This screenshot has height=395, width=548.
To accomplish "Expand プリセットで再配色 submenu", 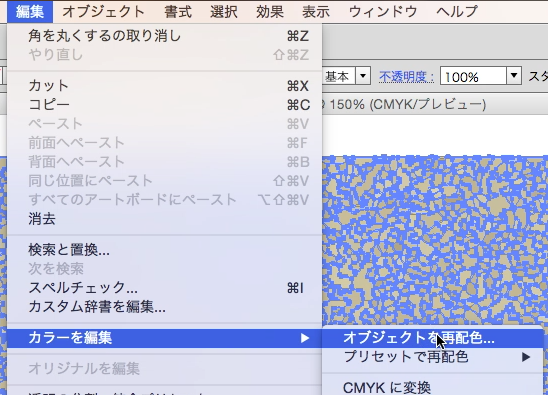I will click(433, 357).
